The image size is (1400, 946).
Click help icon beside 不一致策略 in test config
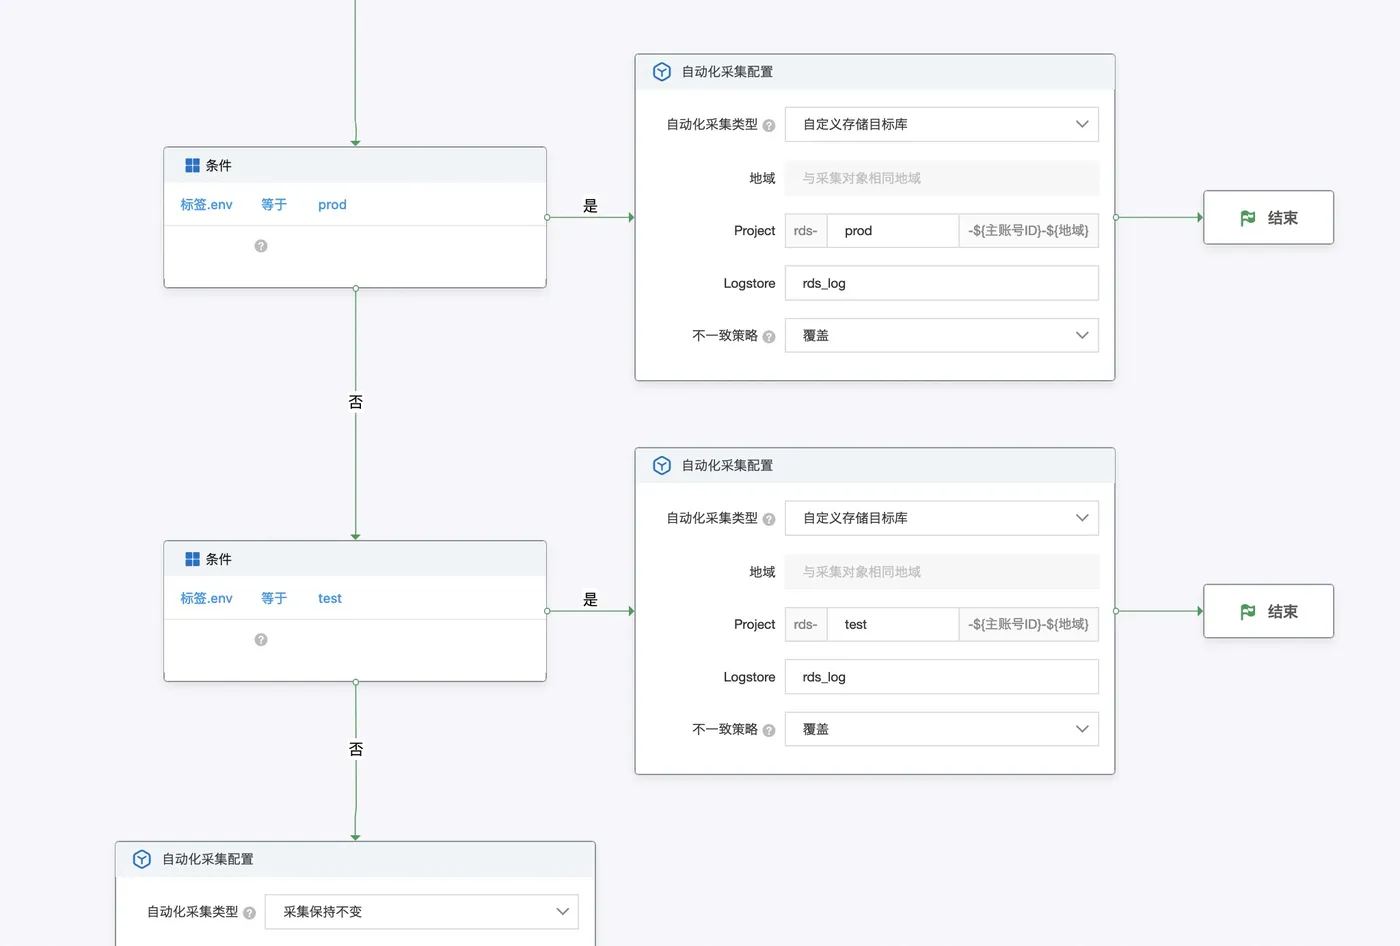point(769,731)
